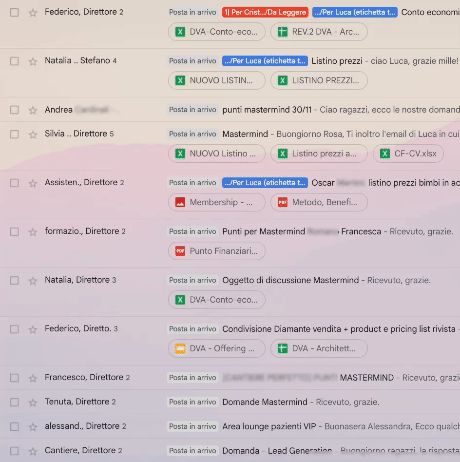Open the CF-CV.xlsx attachment

pyautogui.click(x=408, y=154)
